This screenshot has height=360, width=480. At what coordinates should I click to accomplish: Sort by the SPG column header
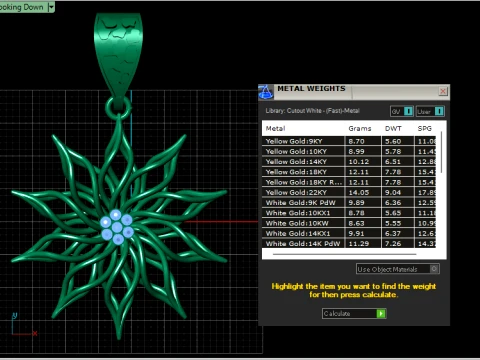tap(424, 129)
